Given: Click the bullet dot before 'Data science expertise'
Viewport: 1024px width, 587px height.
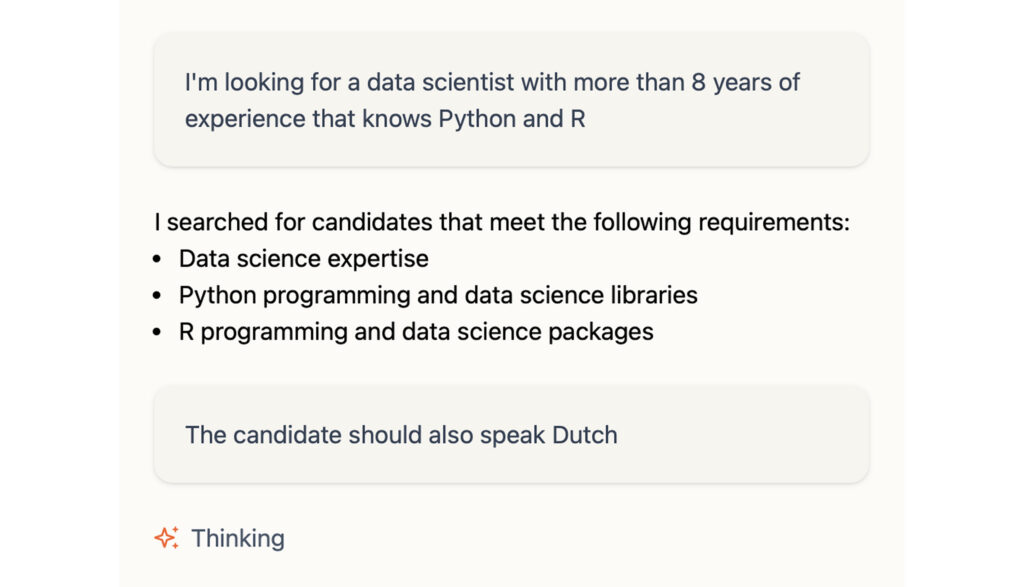Looking at the screenshot, I should point(157,259).
